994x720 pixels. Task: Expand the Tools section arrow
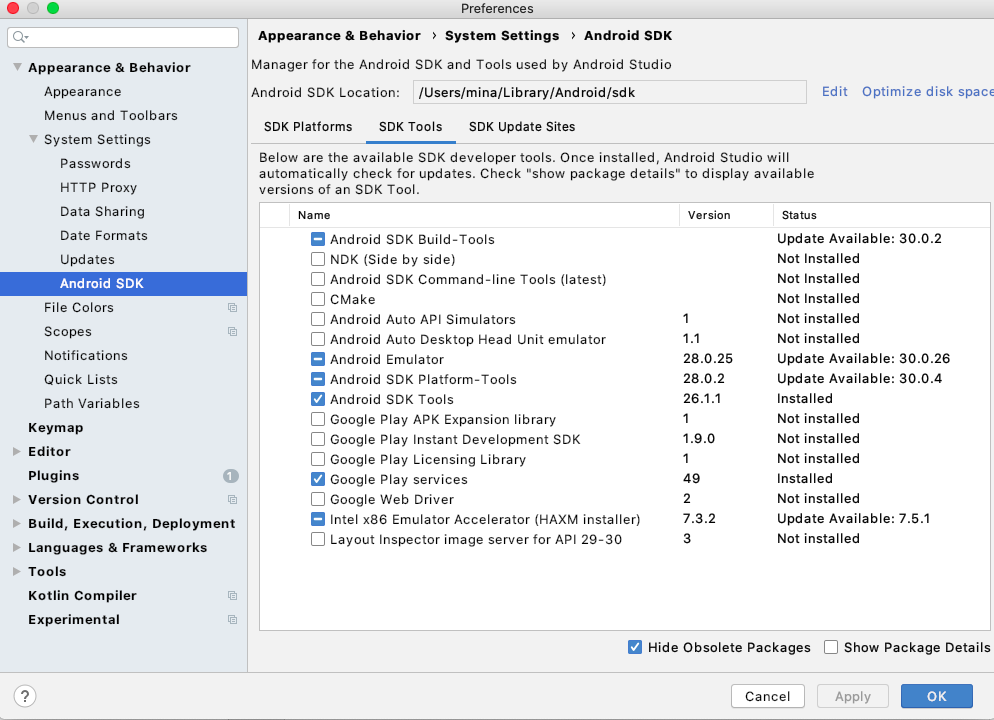pos(17,572)
